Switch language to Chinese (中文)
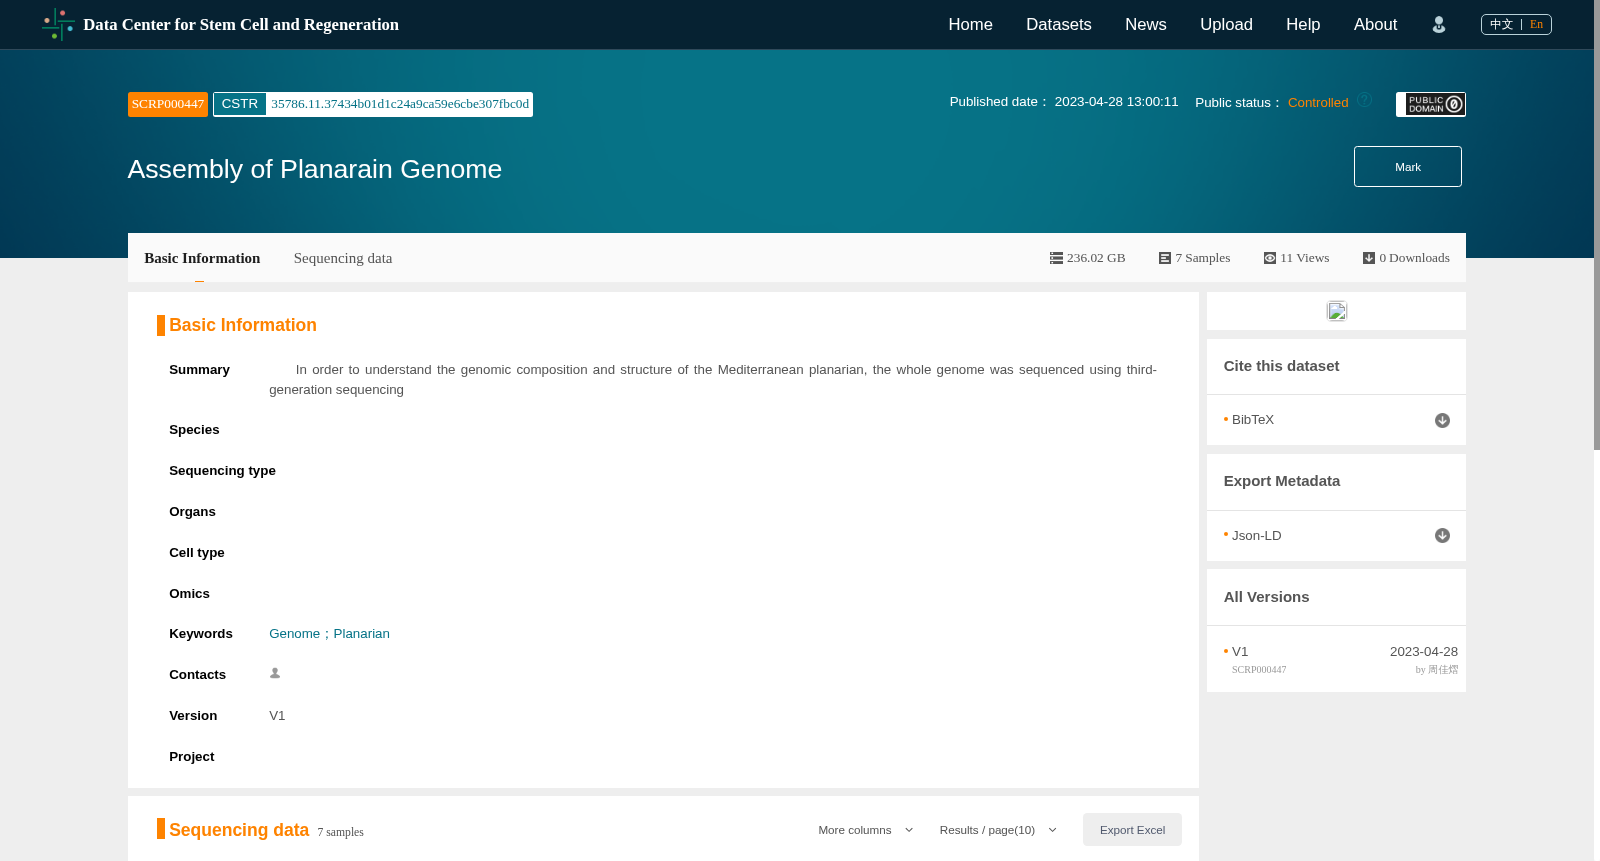 [x=1501, y=25]
